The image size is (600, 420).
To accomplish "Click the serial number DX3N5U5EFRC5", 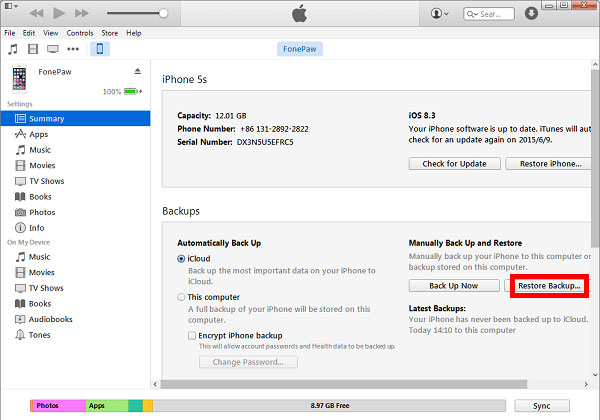I will click(x=265, y=142).
